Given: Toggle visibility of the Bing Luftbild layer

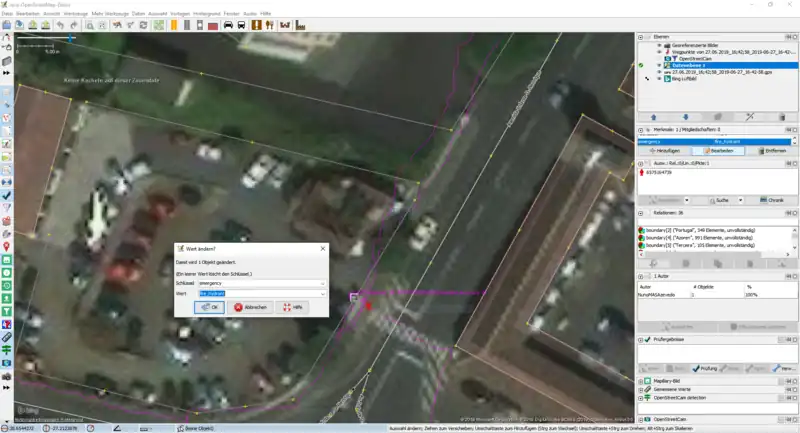Looking at the screenshot, I should pos(659,78).
